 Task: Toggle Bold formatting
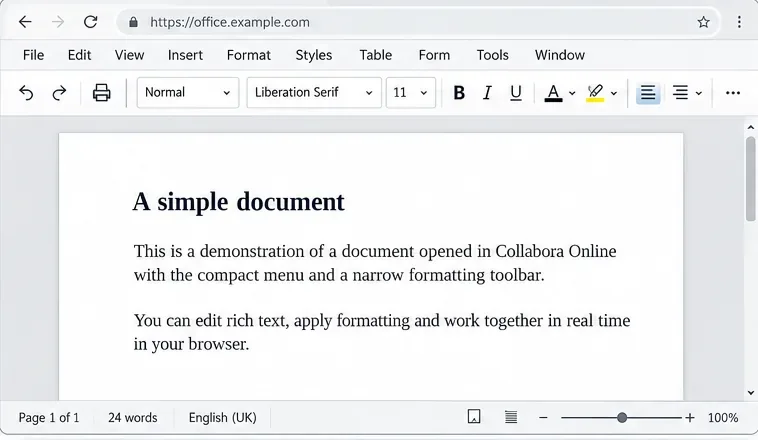click(x=459, y=92)
